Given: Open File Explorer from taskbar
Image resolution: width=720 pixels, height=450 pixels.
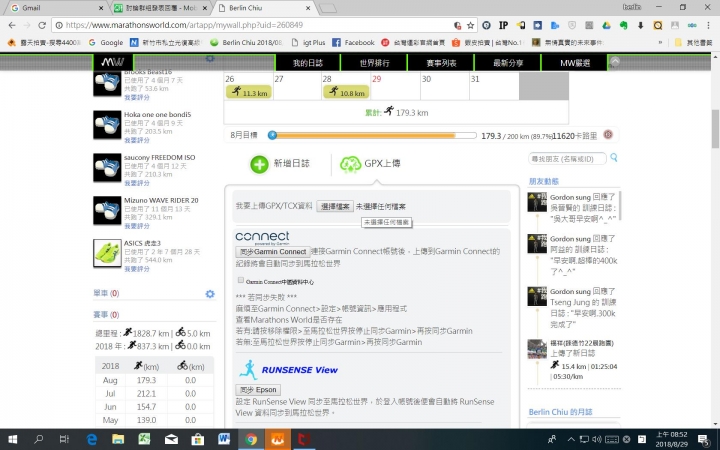Looking at the screenshot, I should (x=118, y=439).
